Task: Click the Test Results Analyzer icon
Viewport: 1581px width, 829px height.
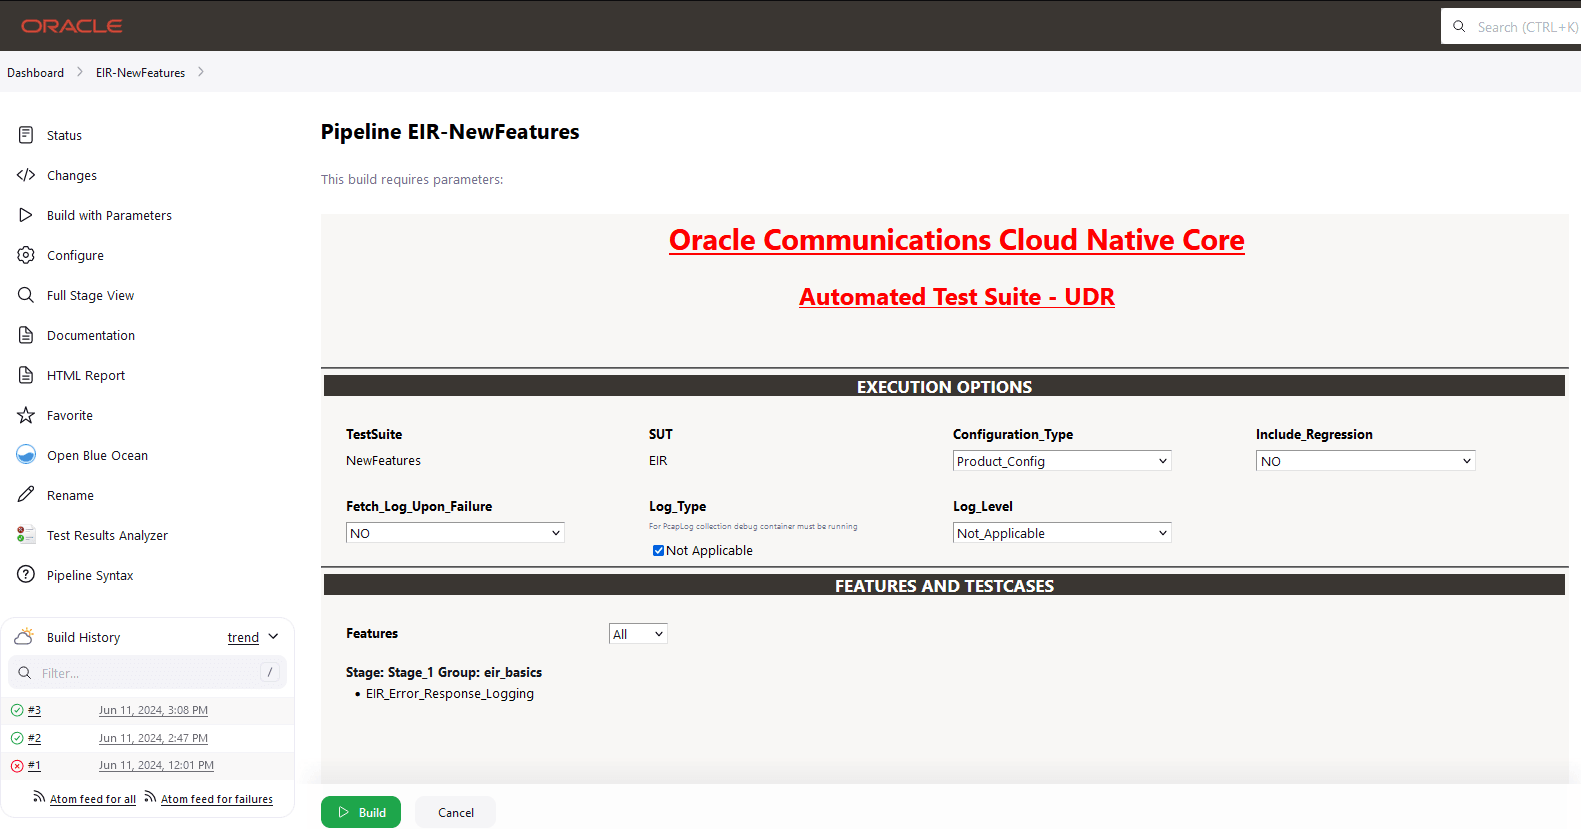Action: [26, 535]
